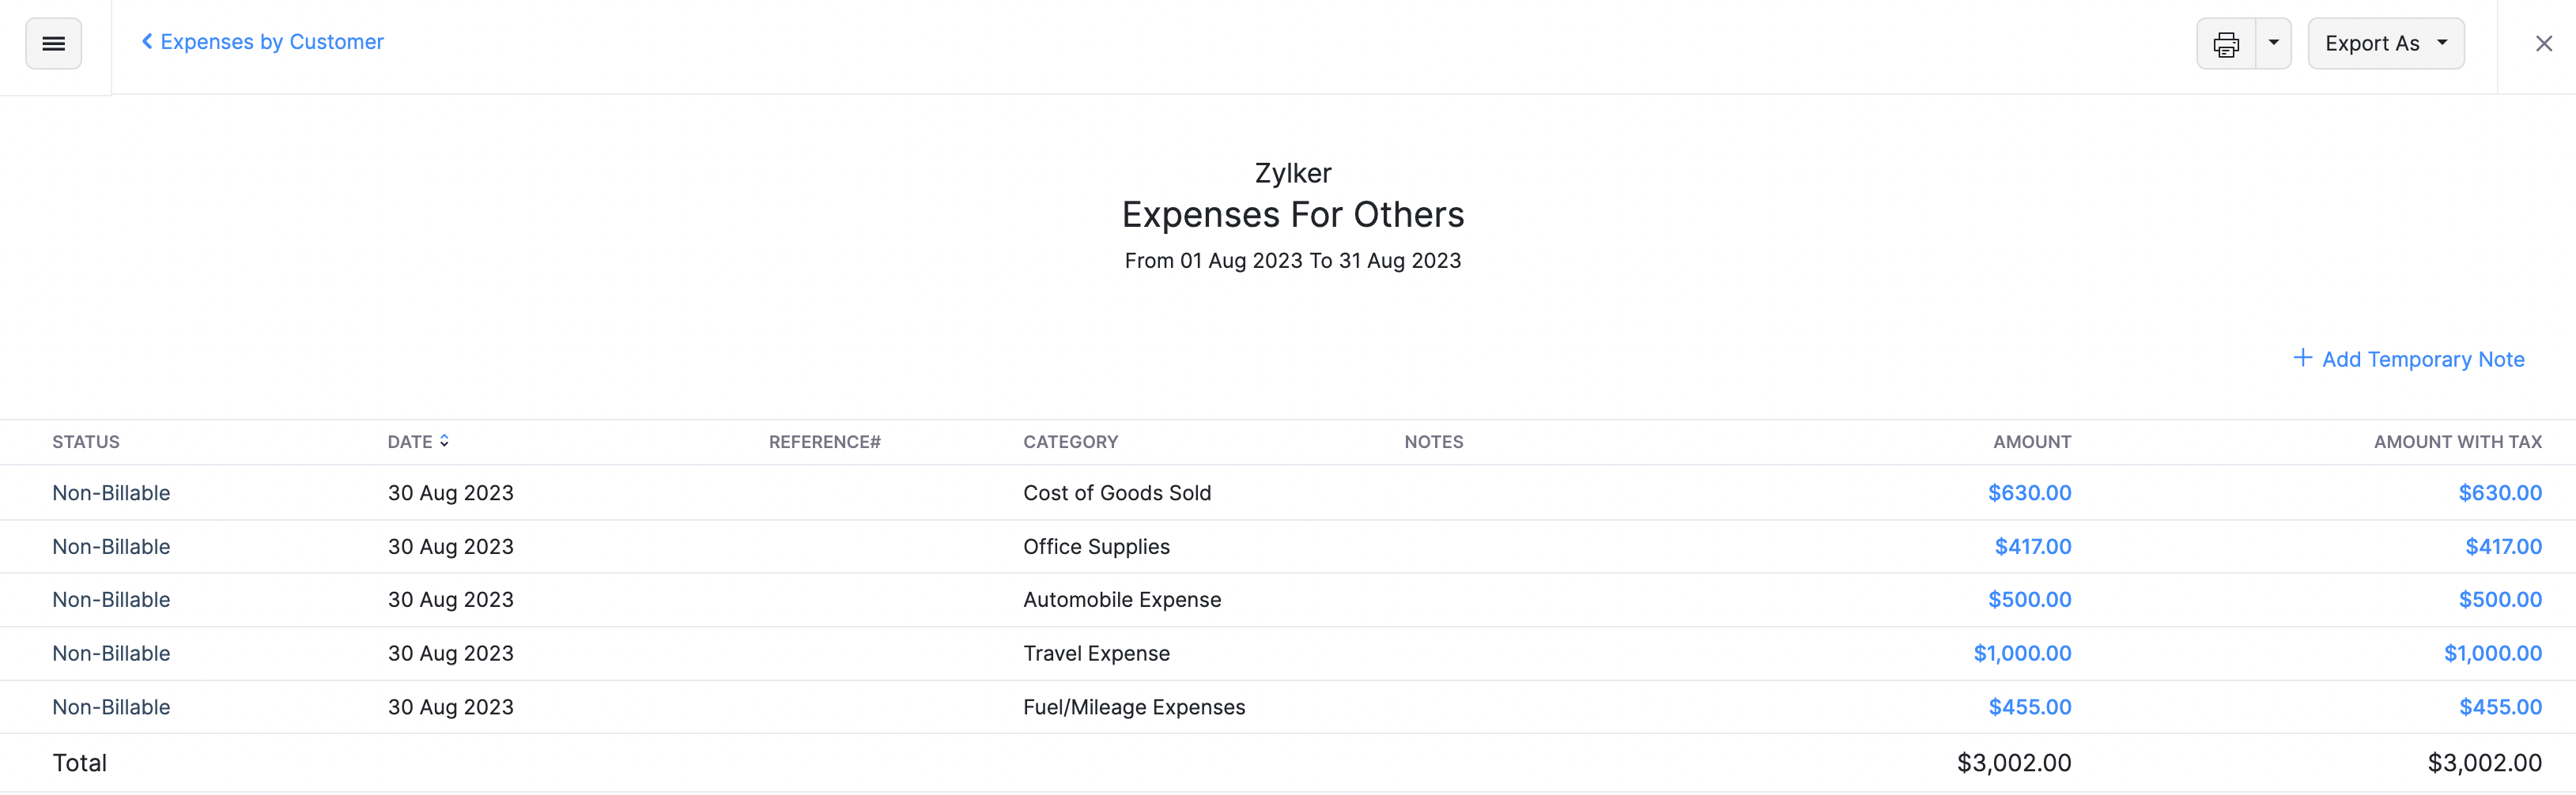Image resolution: width=2576 pixels, height=795 pixels.
Task: Click the plus icon beside Add Temporary Note
Action: 2304,357
